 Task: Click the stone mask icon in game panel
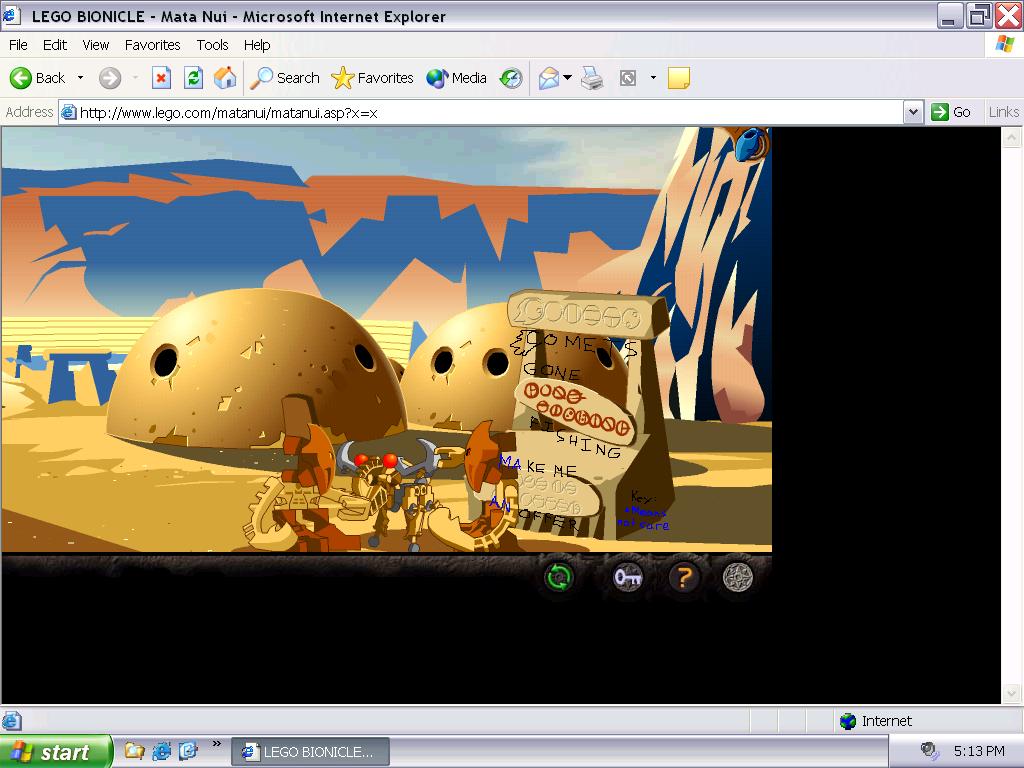(738, 577)
